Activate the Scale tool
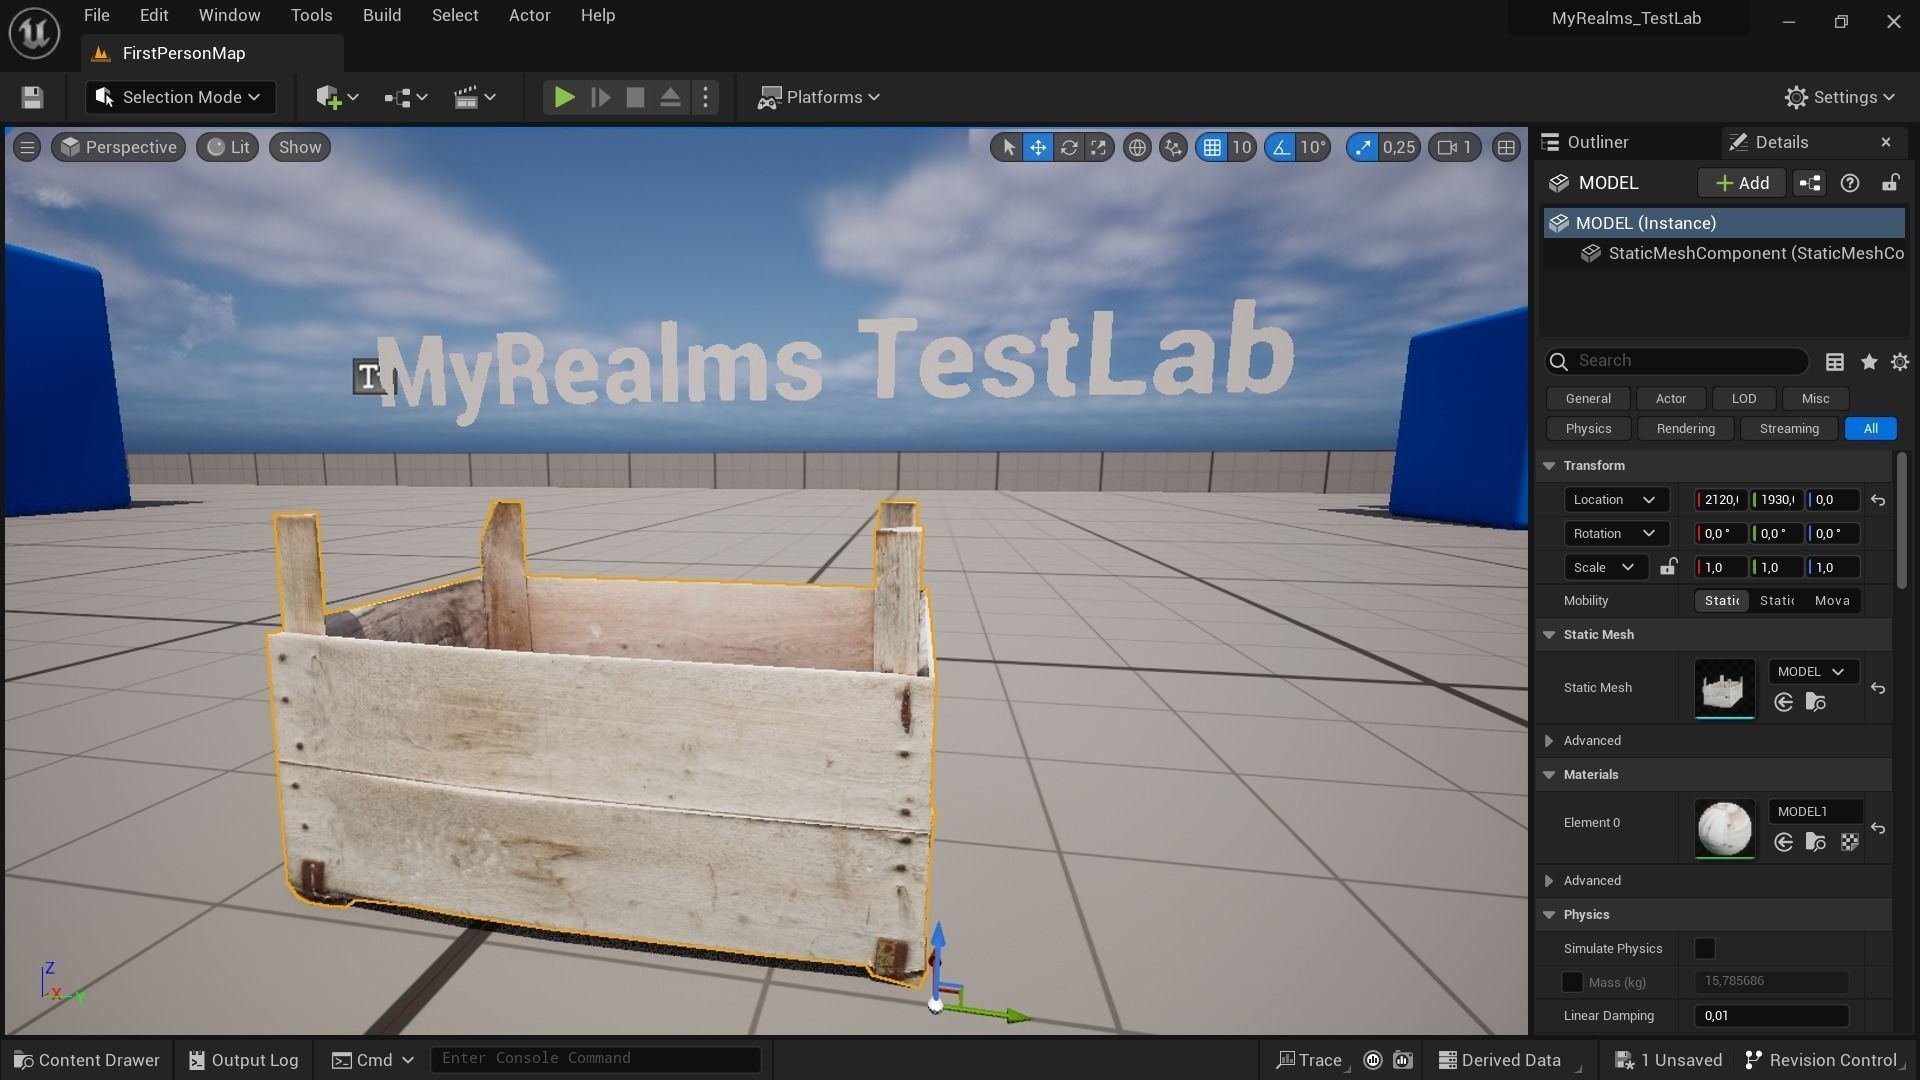This screenshot has height=1080, width=1920. 1098,148
